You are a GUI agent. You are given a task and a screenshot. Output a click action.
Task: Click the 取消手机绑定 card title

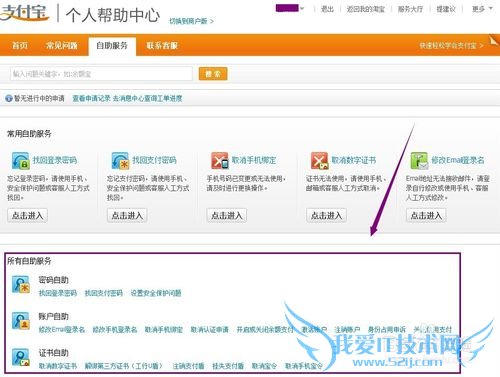click(254, 160)
